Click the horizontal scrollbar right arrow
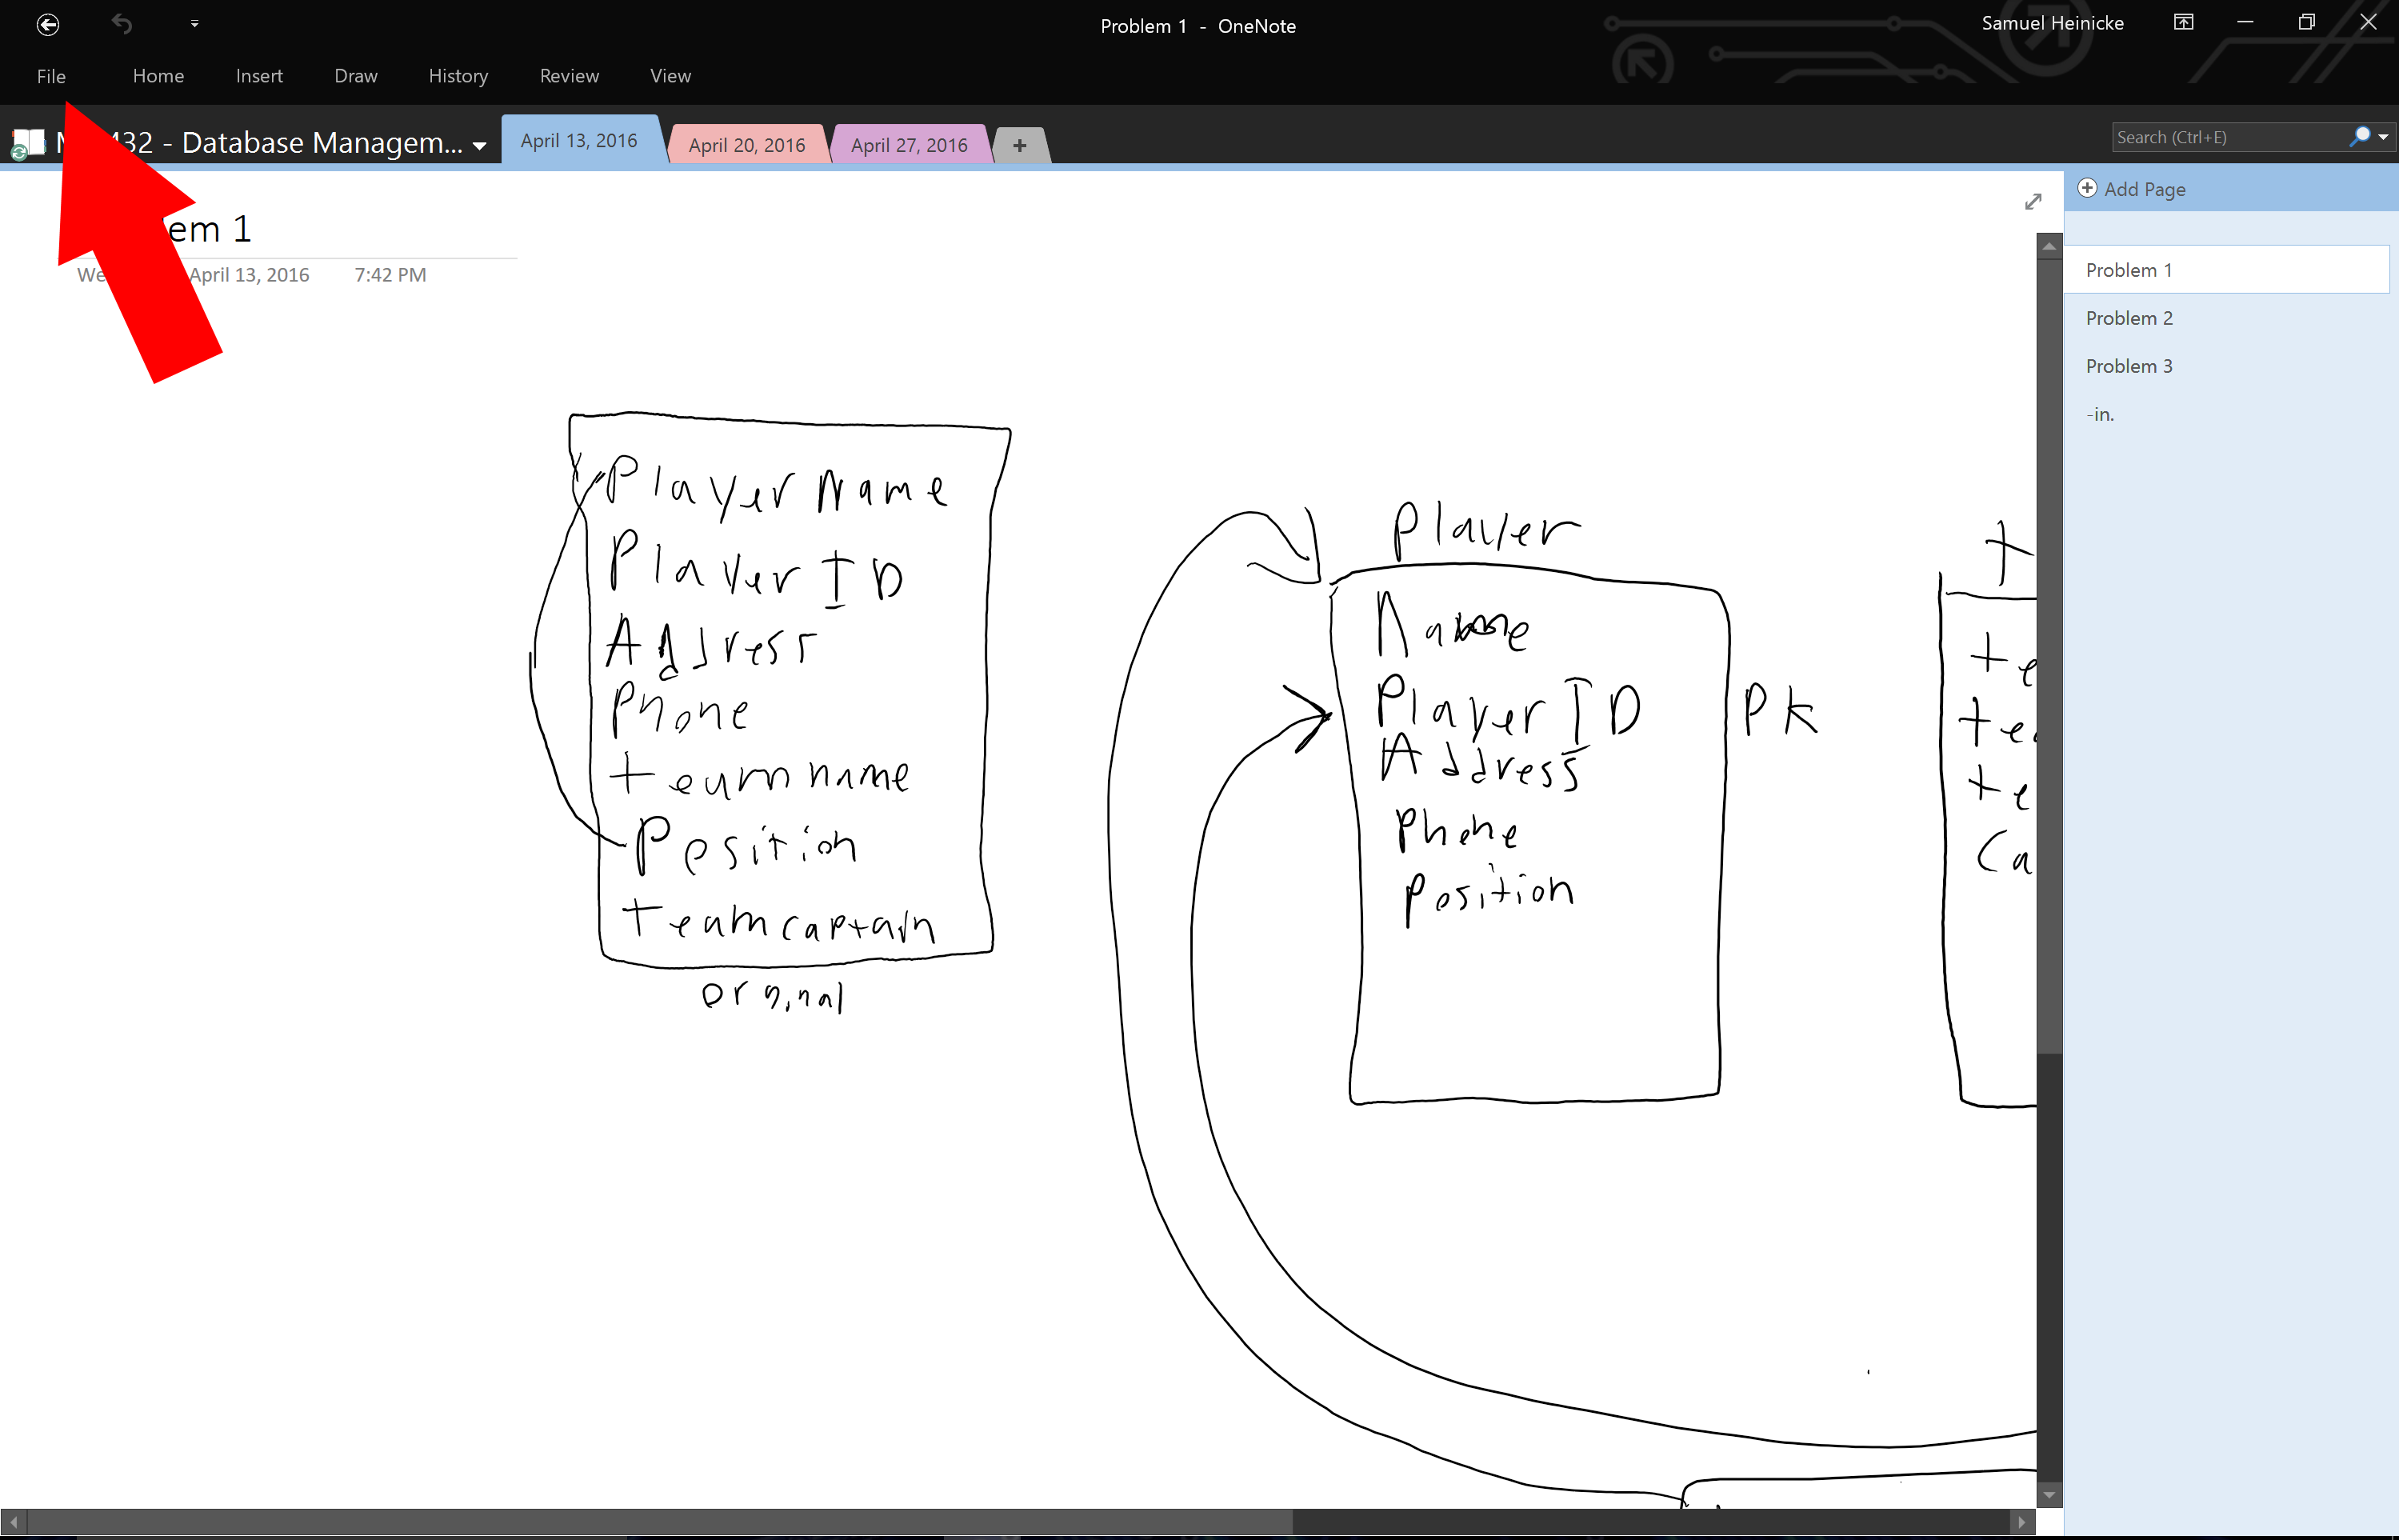 click(x=2021, y=1522)
